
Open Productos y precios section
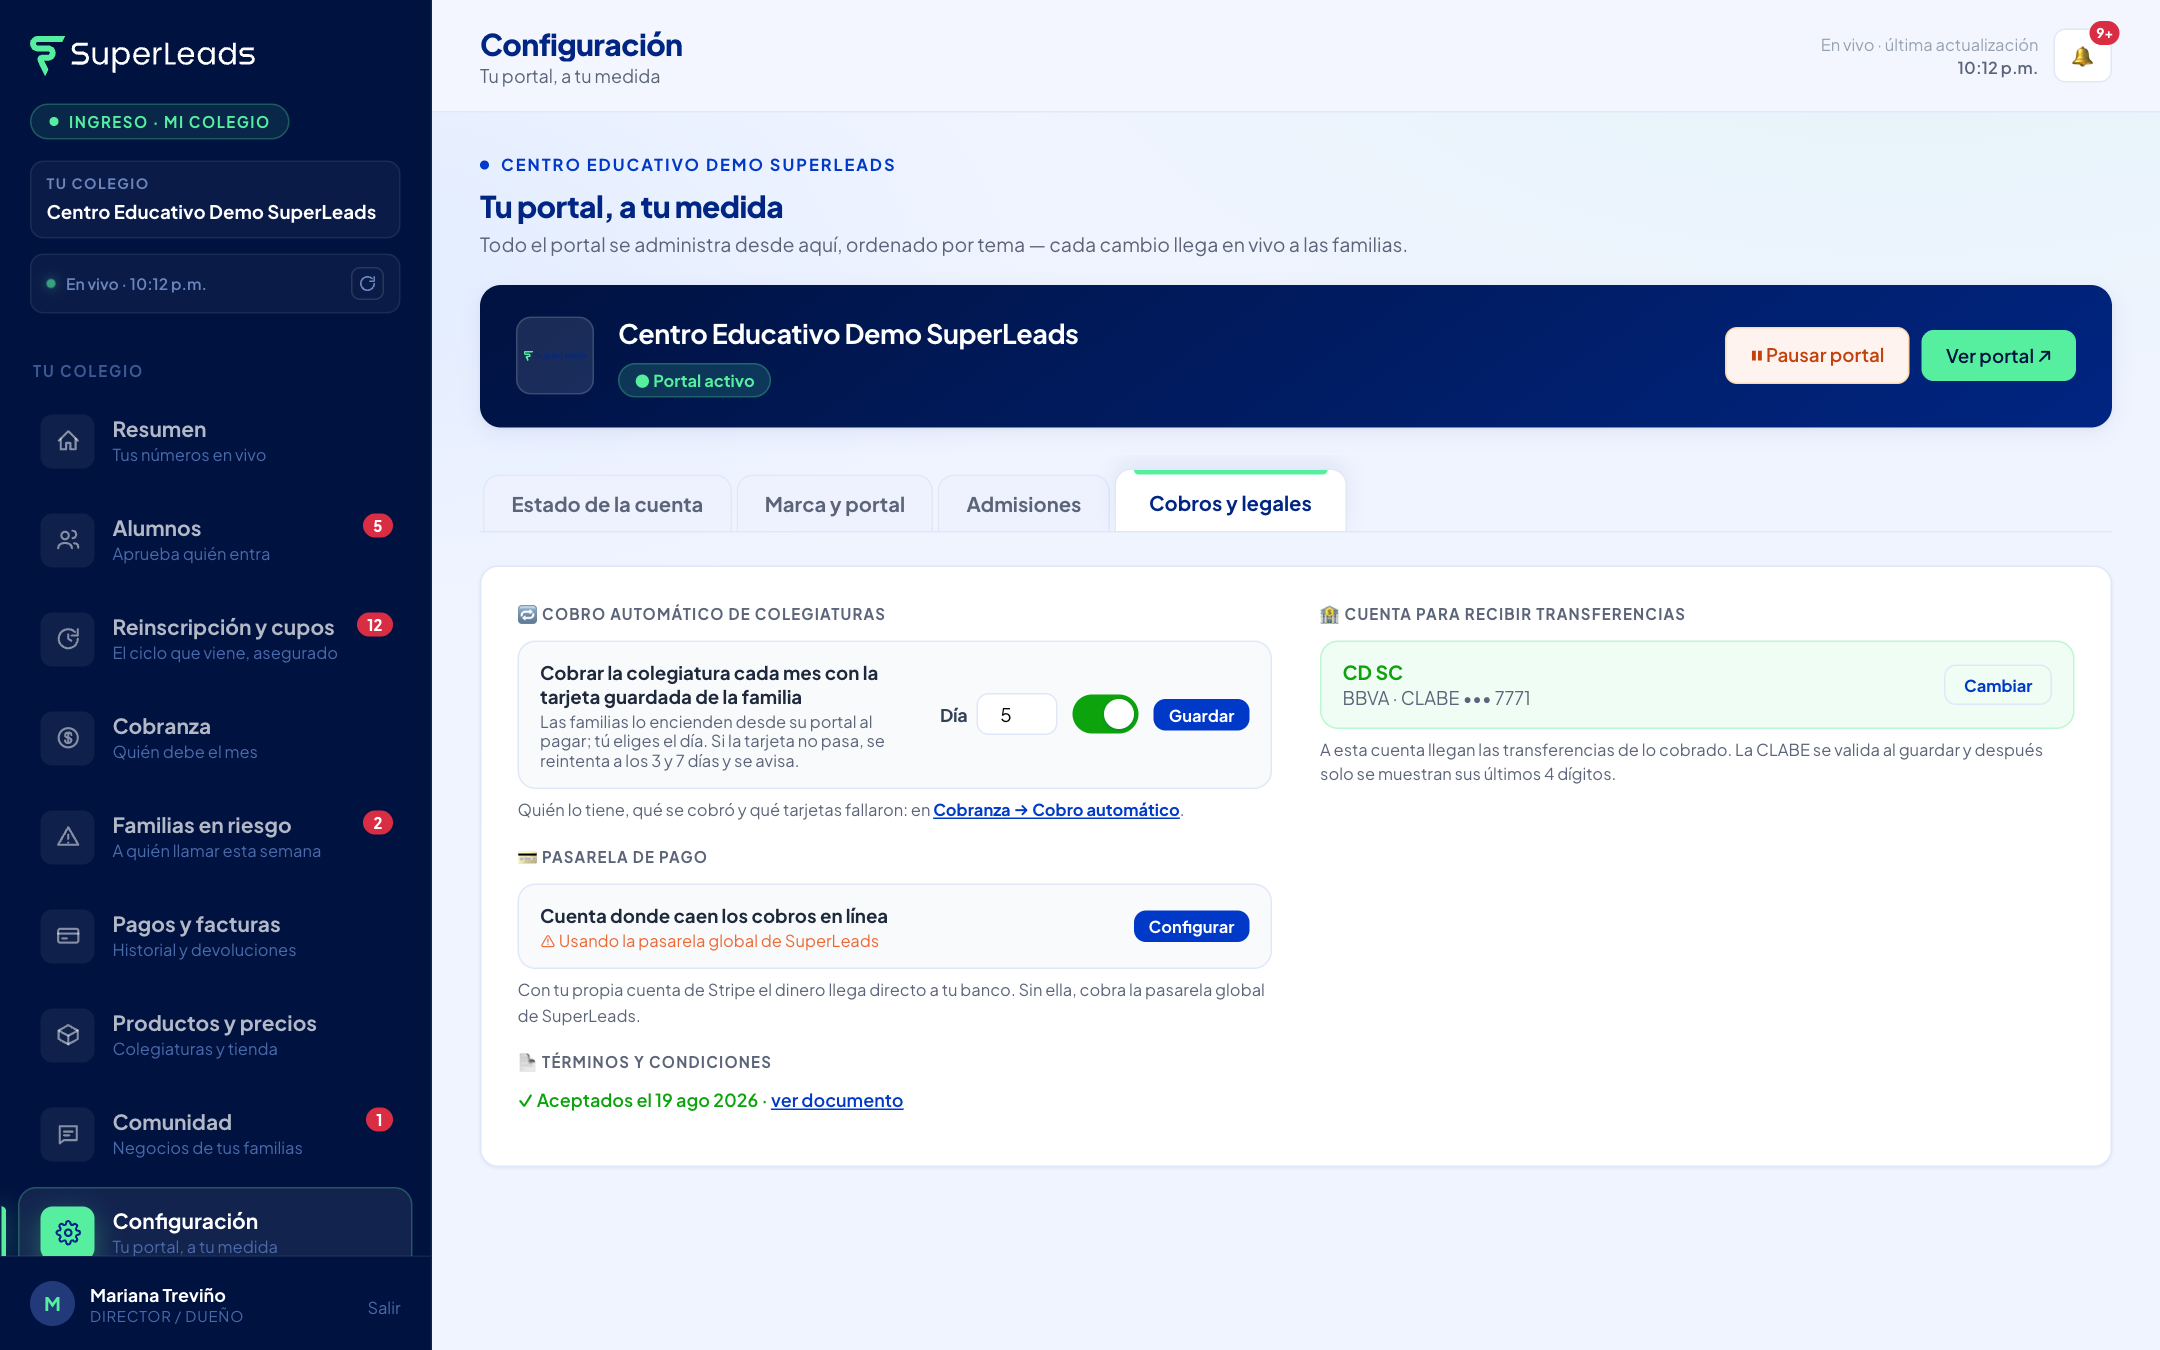coord(216,1035)
